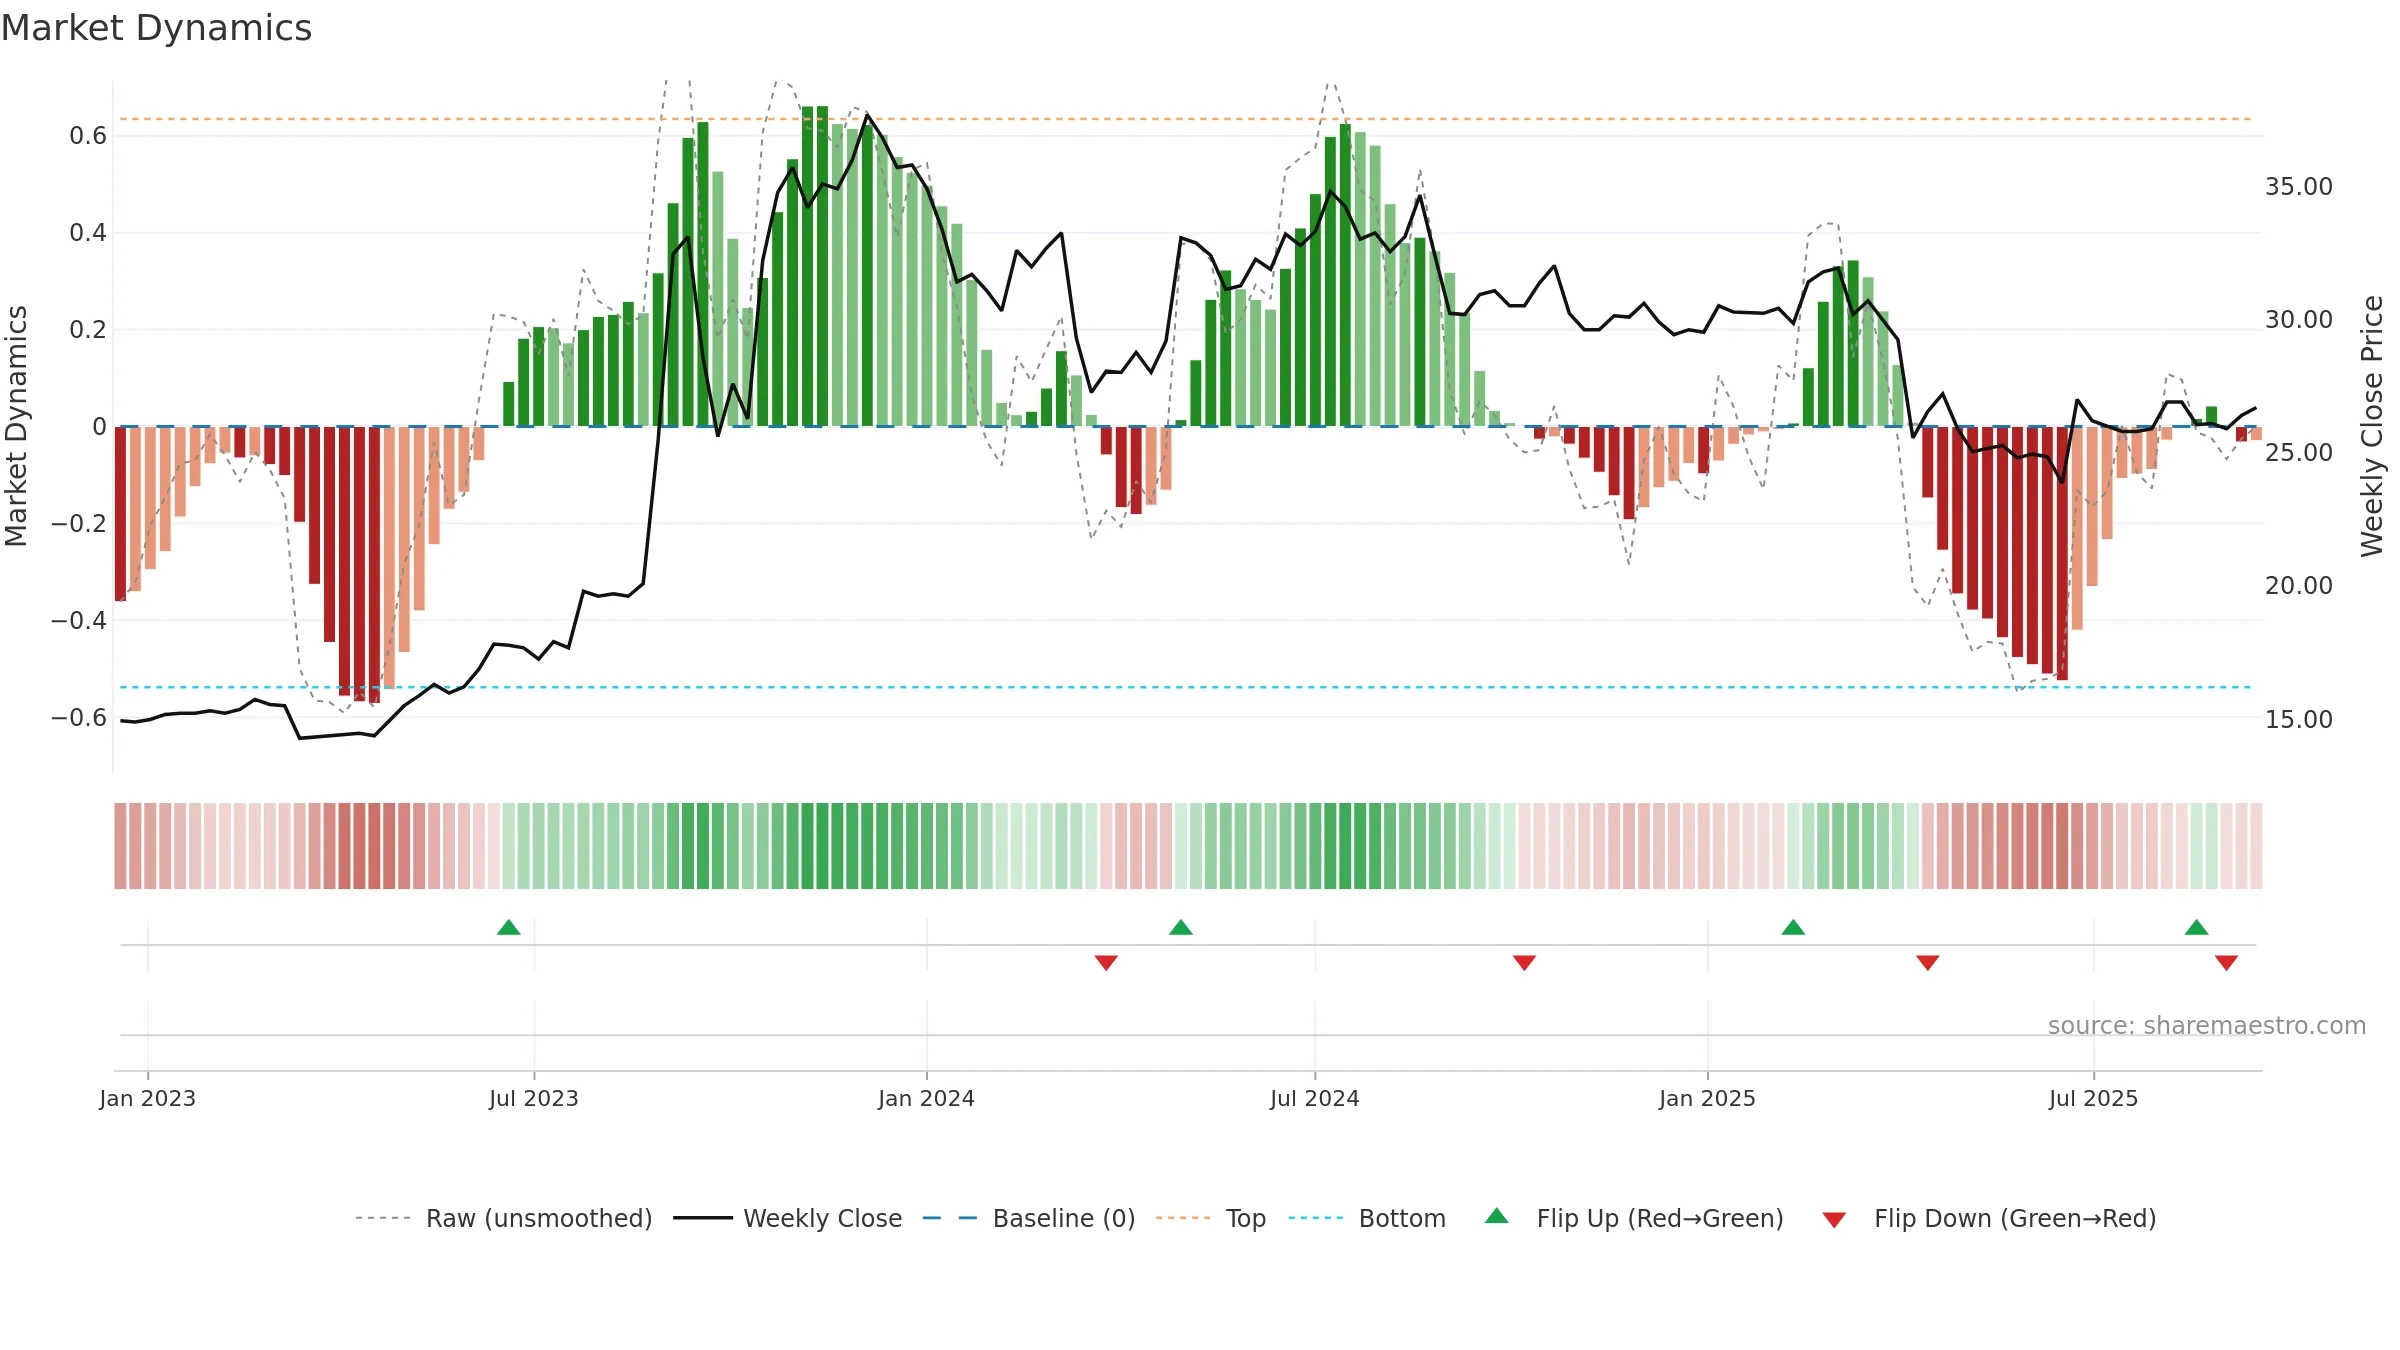The width and height of the screenshot is (2400, 1350).
Task: Click the −0.4 left axis tick label
Action: coord(79,621)
